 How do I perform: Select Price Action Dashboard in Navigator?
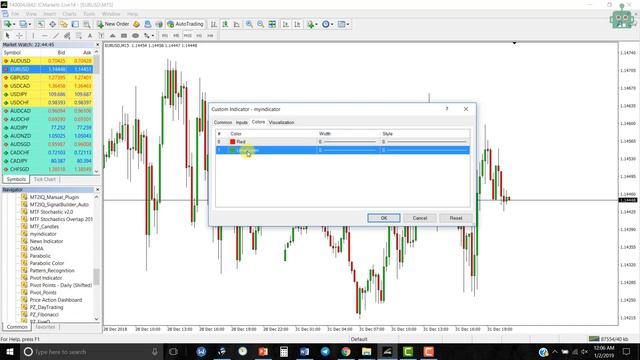click(x=56, y=300)
